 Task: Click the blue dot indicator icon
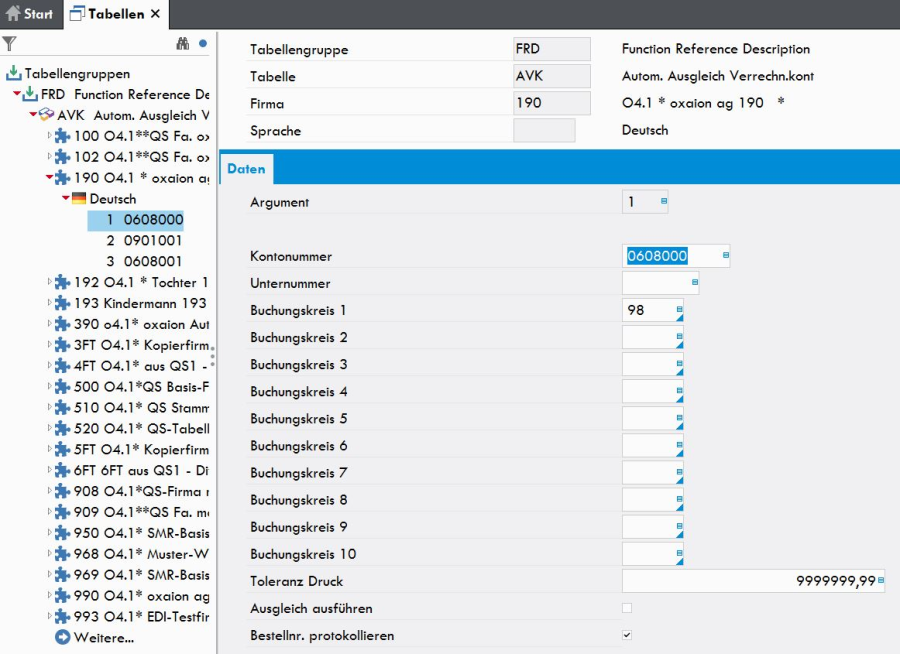pyautogui.click(x=203, y=44)
